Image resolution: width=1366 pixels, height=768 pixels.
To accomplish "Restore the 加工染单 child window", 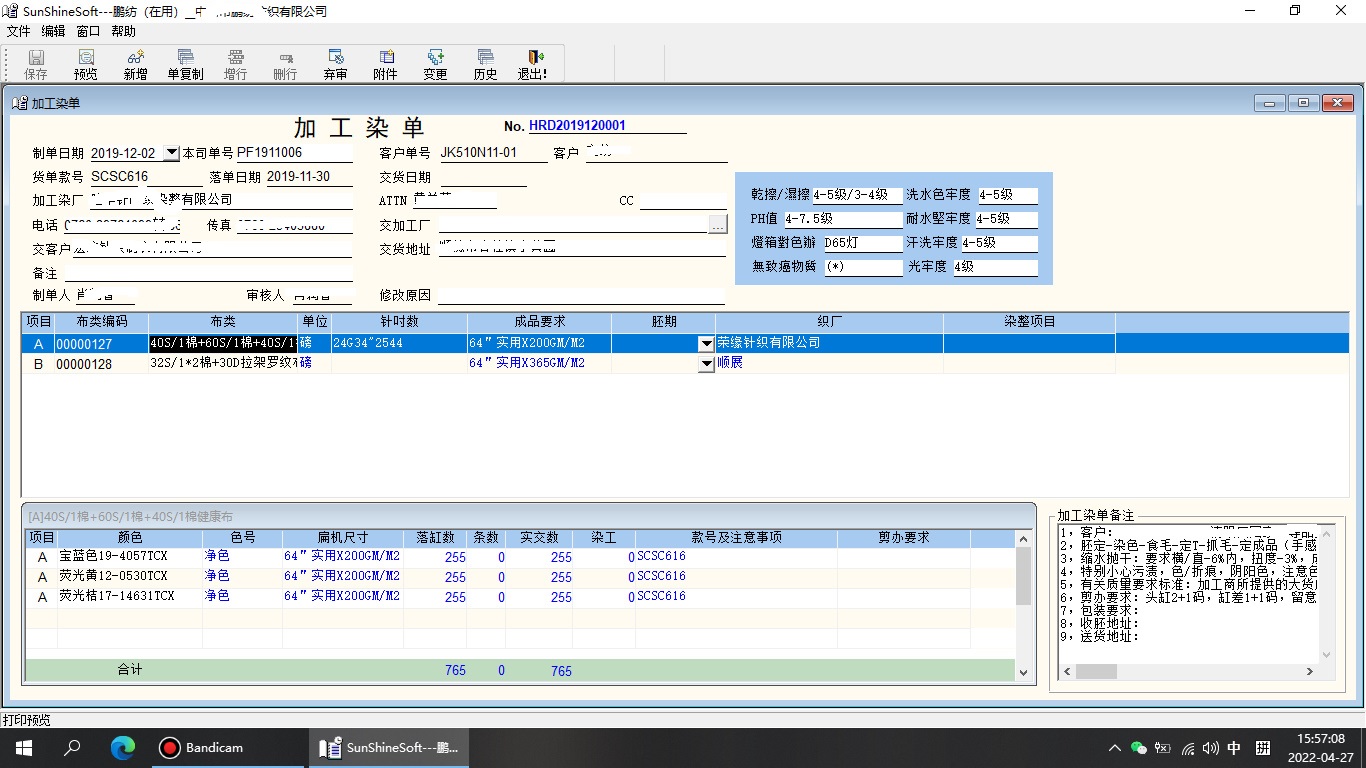I will click(1303, 103).
